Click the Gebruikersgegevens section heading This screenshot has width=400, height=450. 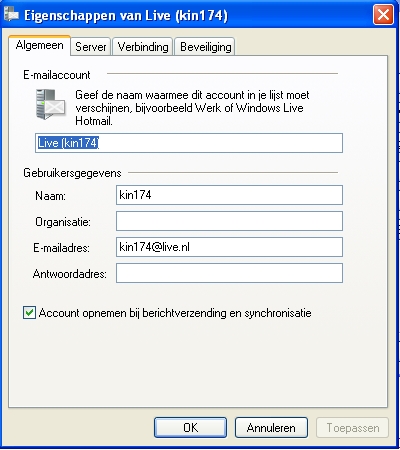(72, 173)
